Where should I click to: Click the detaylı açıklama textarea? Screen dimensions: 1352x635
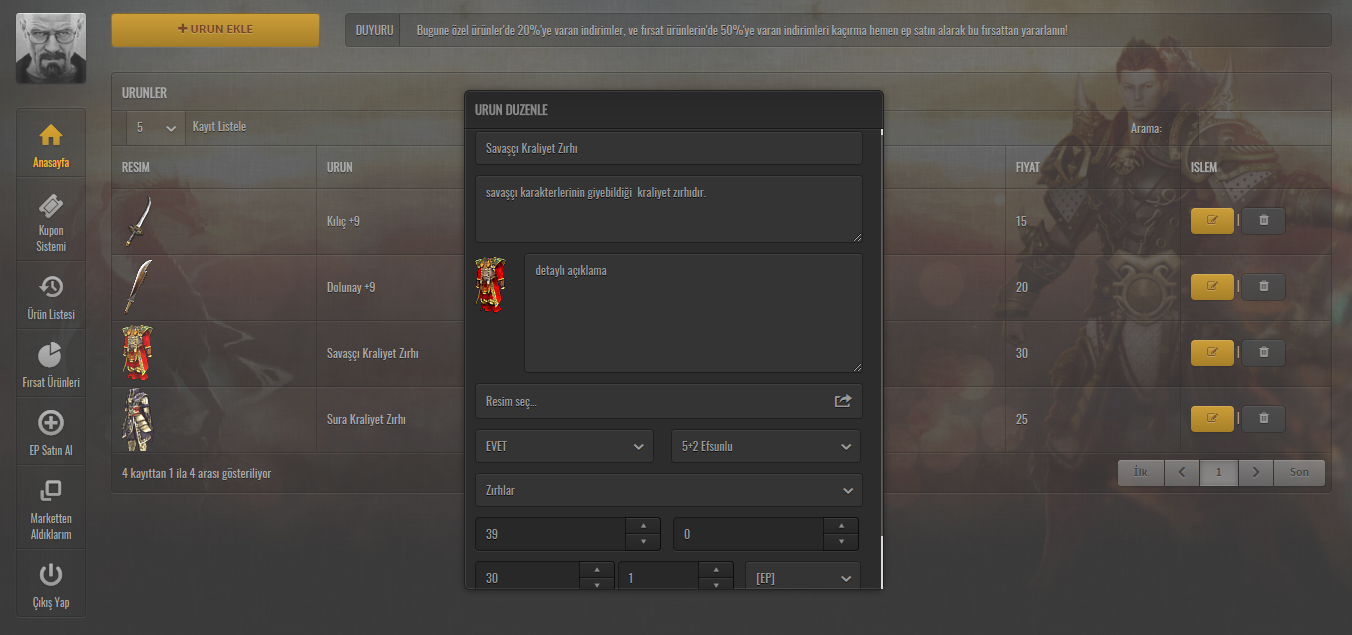[693, 313]
